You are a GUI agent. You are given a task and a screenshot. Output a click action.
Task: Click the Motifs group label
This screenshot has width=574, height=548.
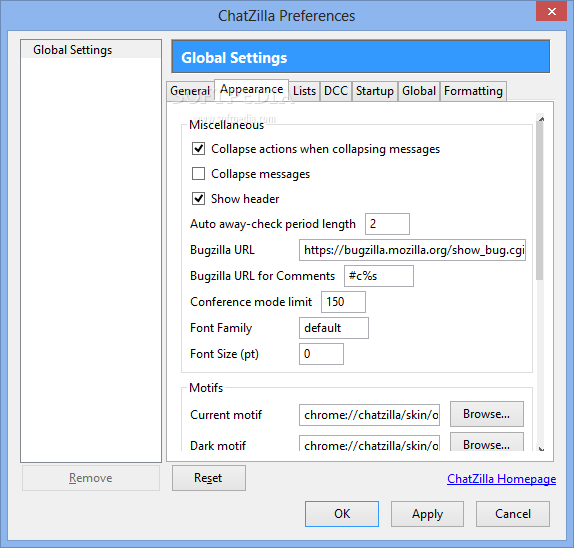(x=206, y=388)
